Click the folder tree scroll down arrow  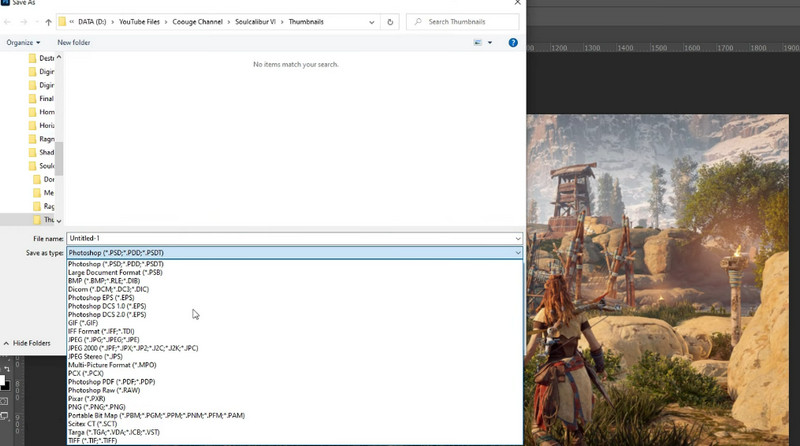coord(59,221)
